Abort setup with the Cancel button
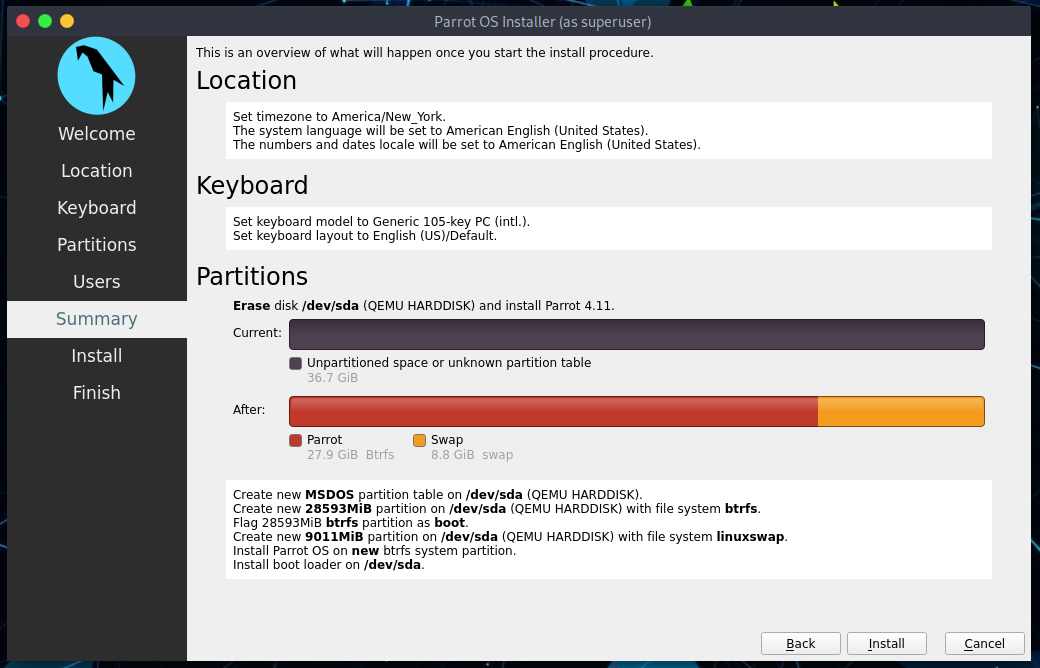 984,643
